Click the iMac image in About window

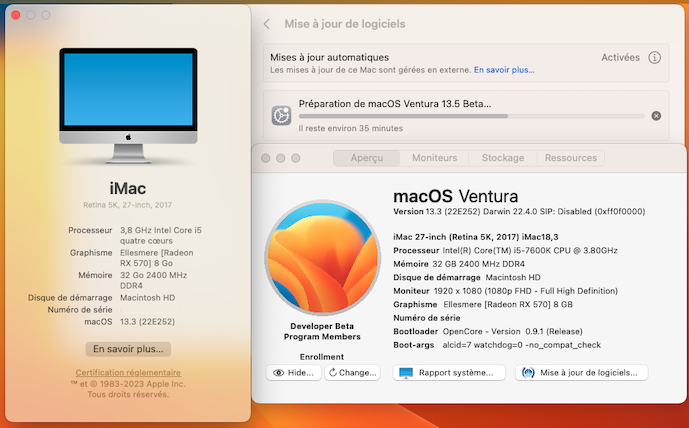128,106
